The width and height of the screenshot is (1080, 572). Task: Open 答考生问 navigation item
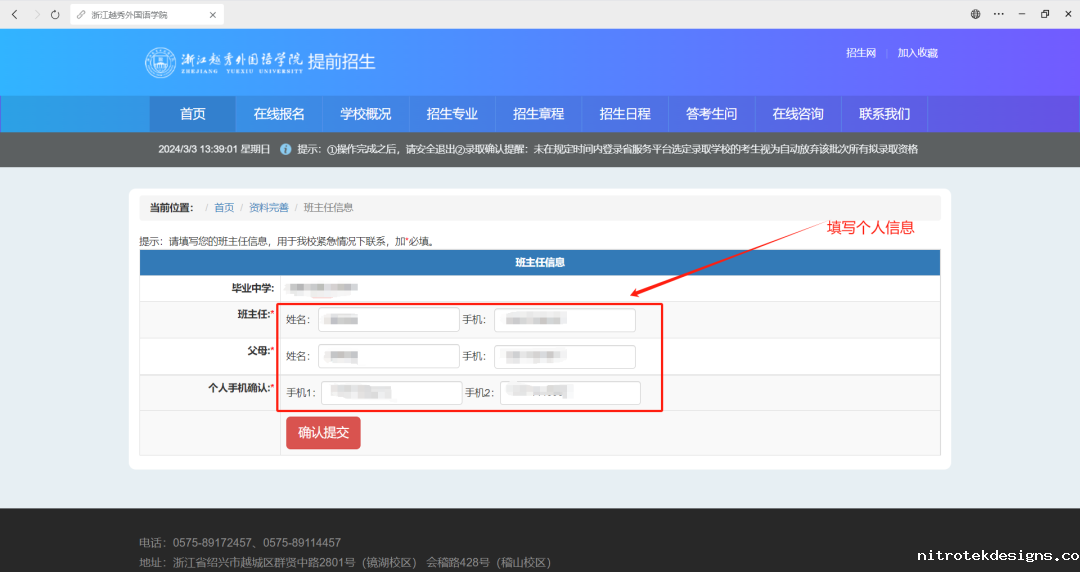click(x=712, y=114)
